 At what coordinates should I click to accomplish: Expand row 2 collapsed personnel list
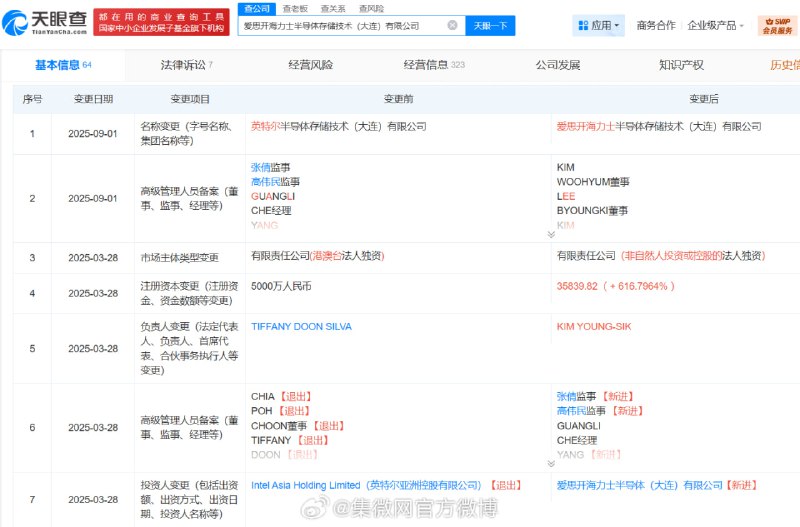(x=551, y=234)
